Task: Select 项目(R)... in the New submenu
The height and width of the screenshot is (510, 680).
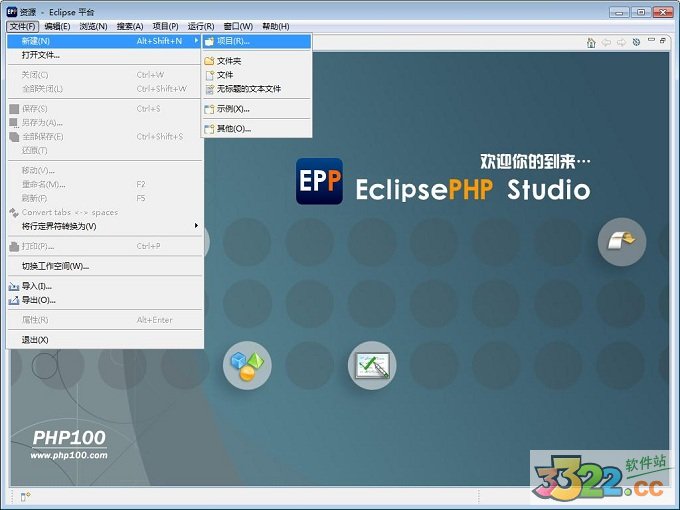Action: 256,41
